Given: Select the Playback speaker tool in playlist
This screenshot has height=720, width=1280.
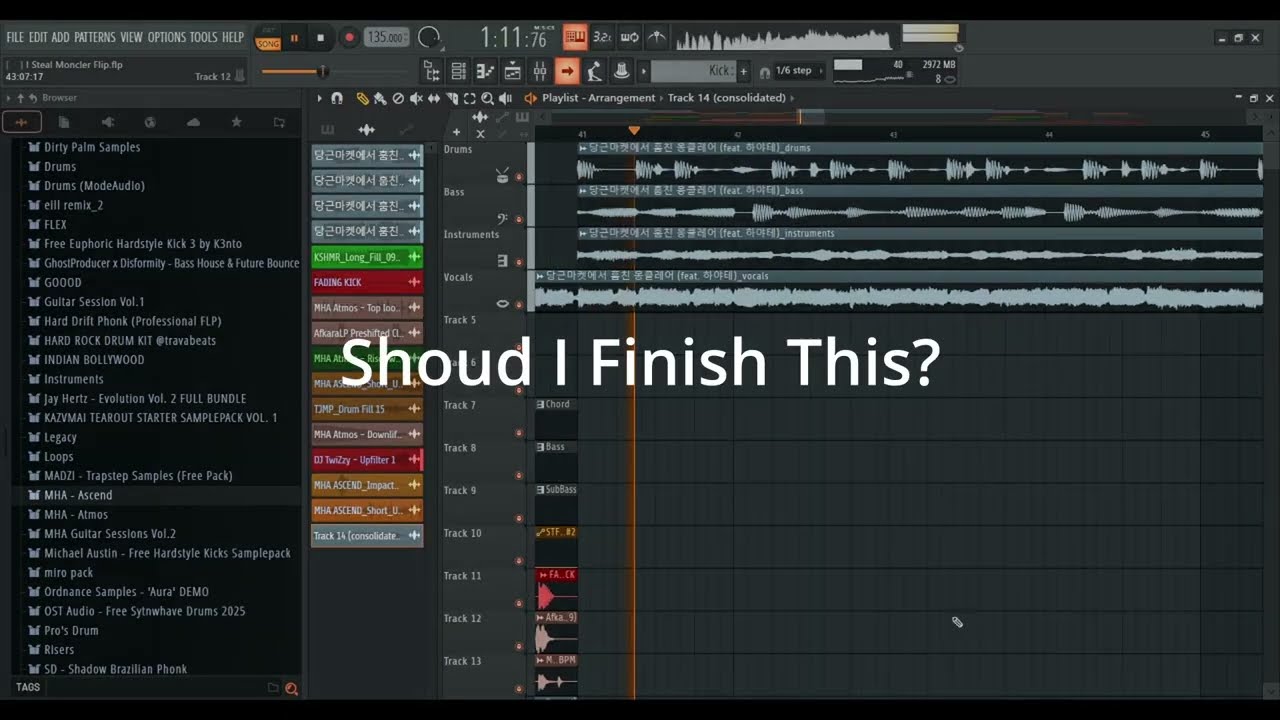Looking at the screenshot, I should [505, 98].
